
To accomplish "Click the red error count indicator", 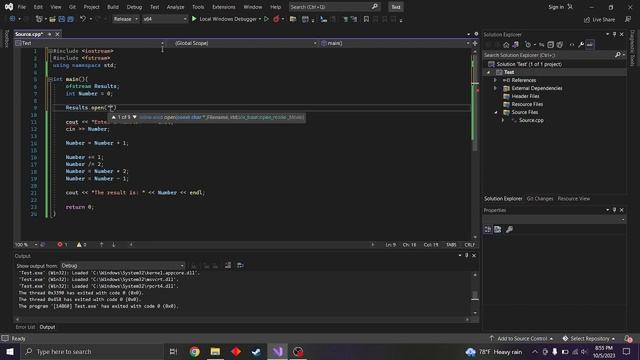I will pyautogui.click(x=62, y=244).
